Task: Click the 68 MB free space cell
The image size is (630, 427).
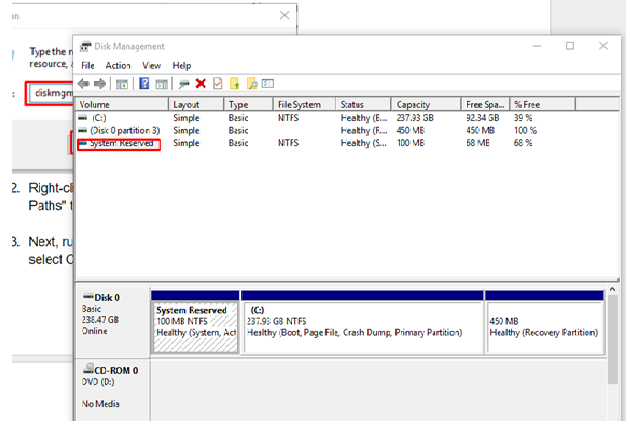Action: (x=478, y=143)
